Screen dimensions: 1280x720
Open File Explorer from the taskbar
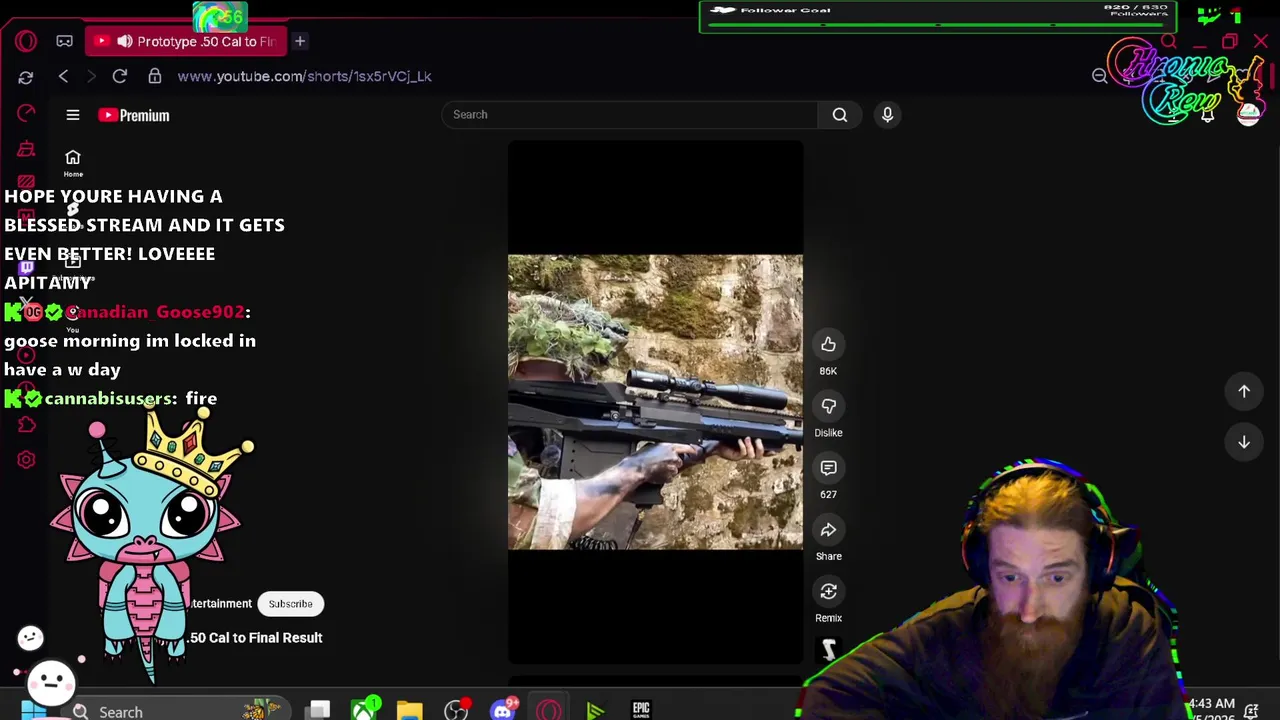coord(410,711)
